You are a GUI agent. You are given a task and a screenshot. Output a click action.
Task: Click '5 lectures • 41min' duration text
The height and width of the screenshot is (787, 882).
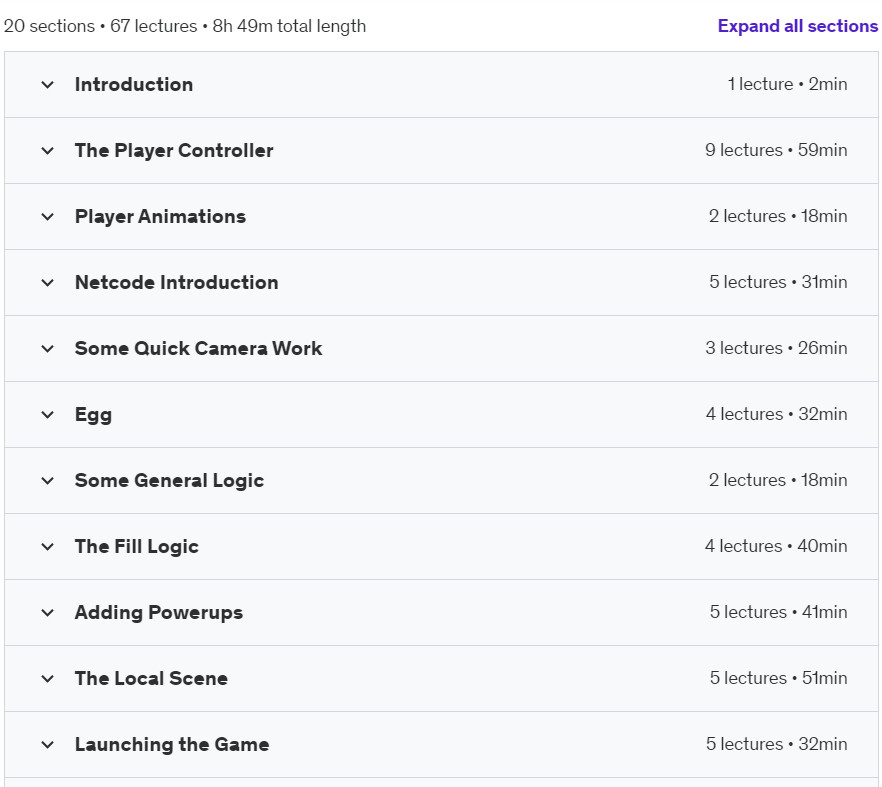click(x=778, y=612)
